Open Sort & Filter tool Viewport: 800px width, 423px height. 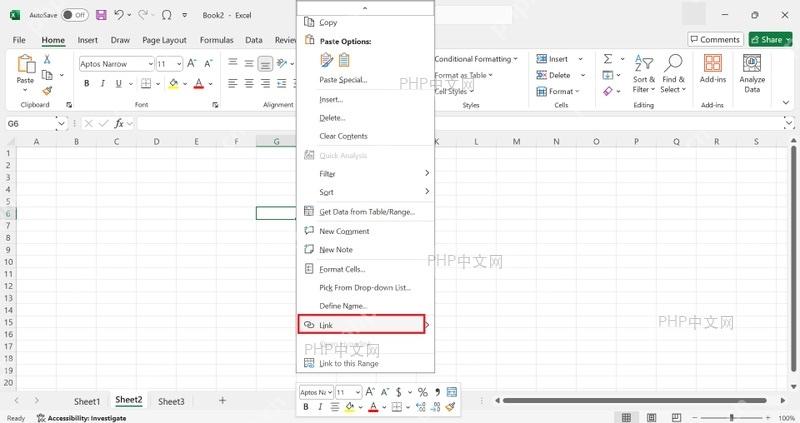pyautogui.click(x=644, y=74)
